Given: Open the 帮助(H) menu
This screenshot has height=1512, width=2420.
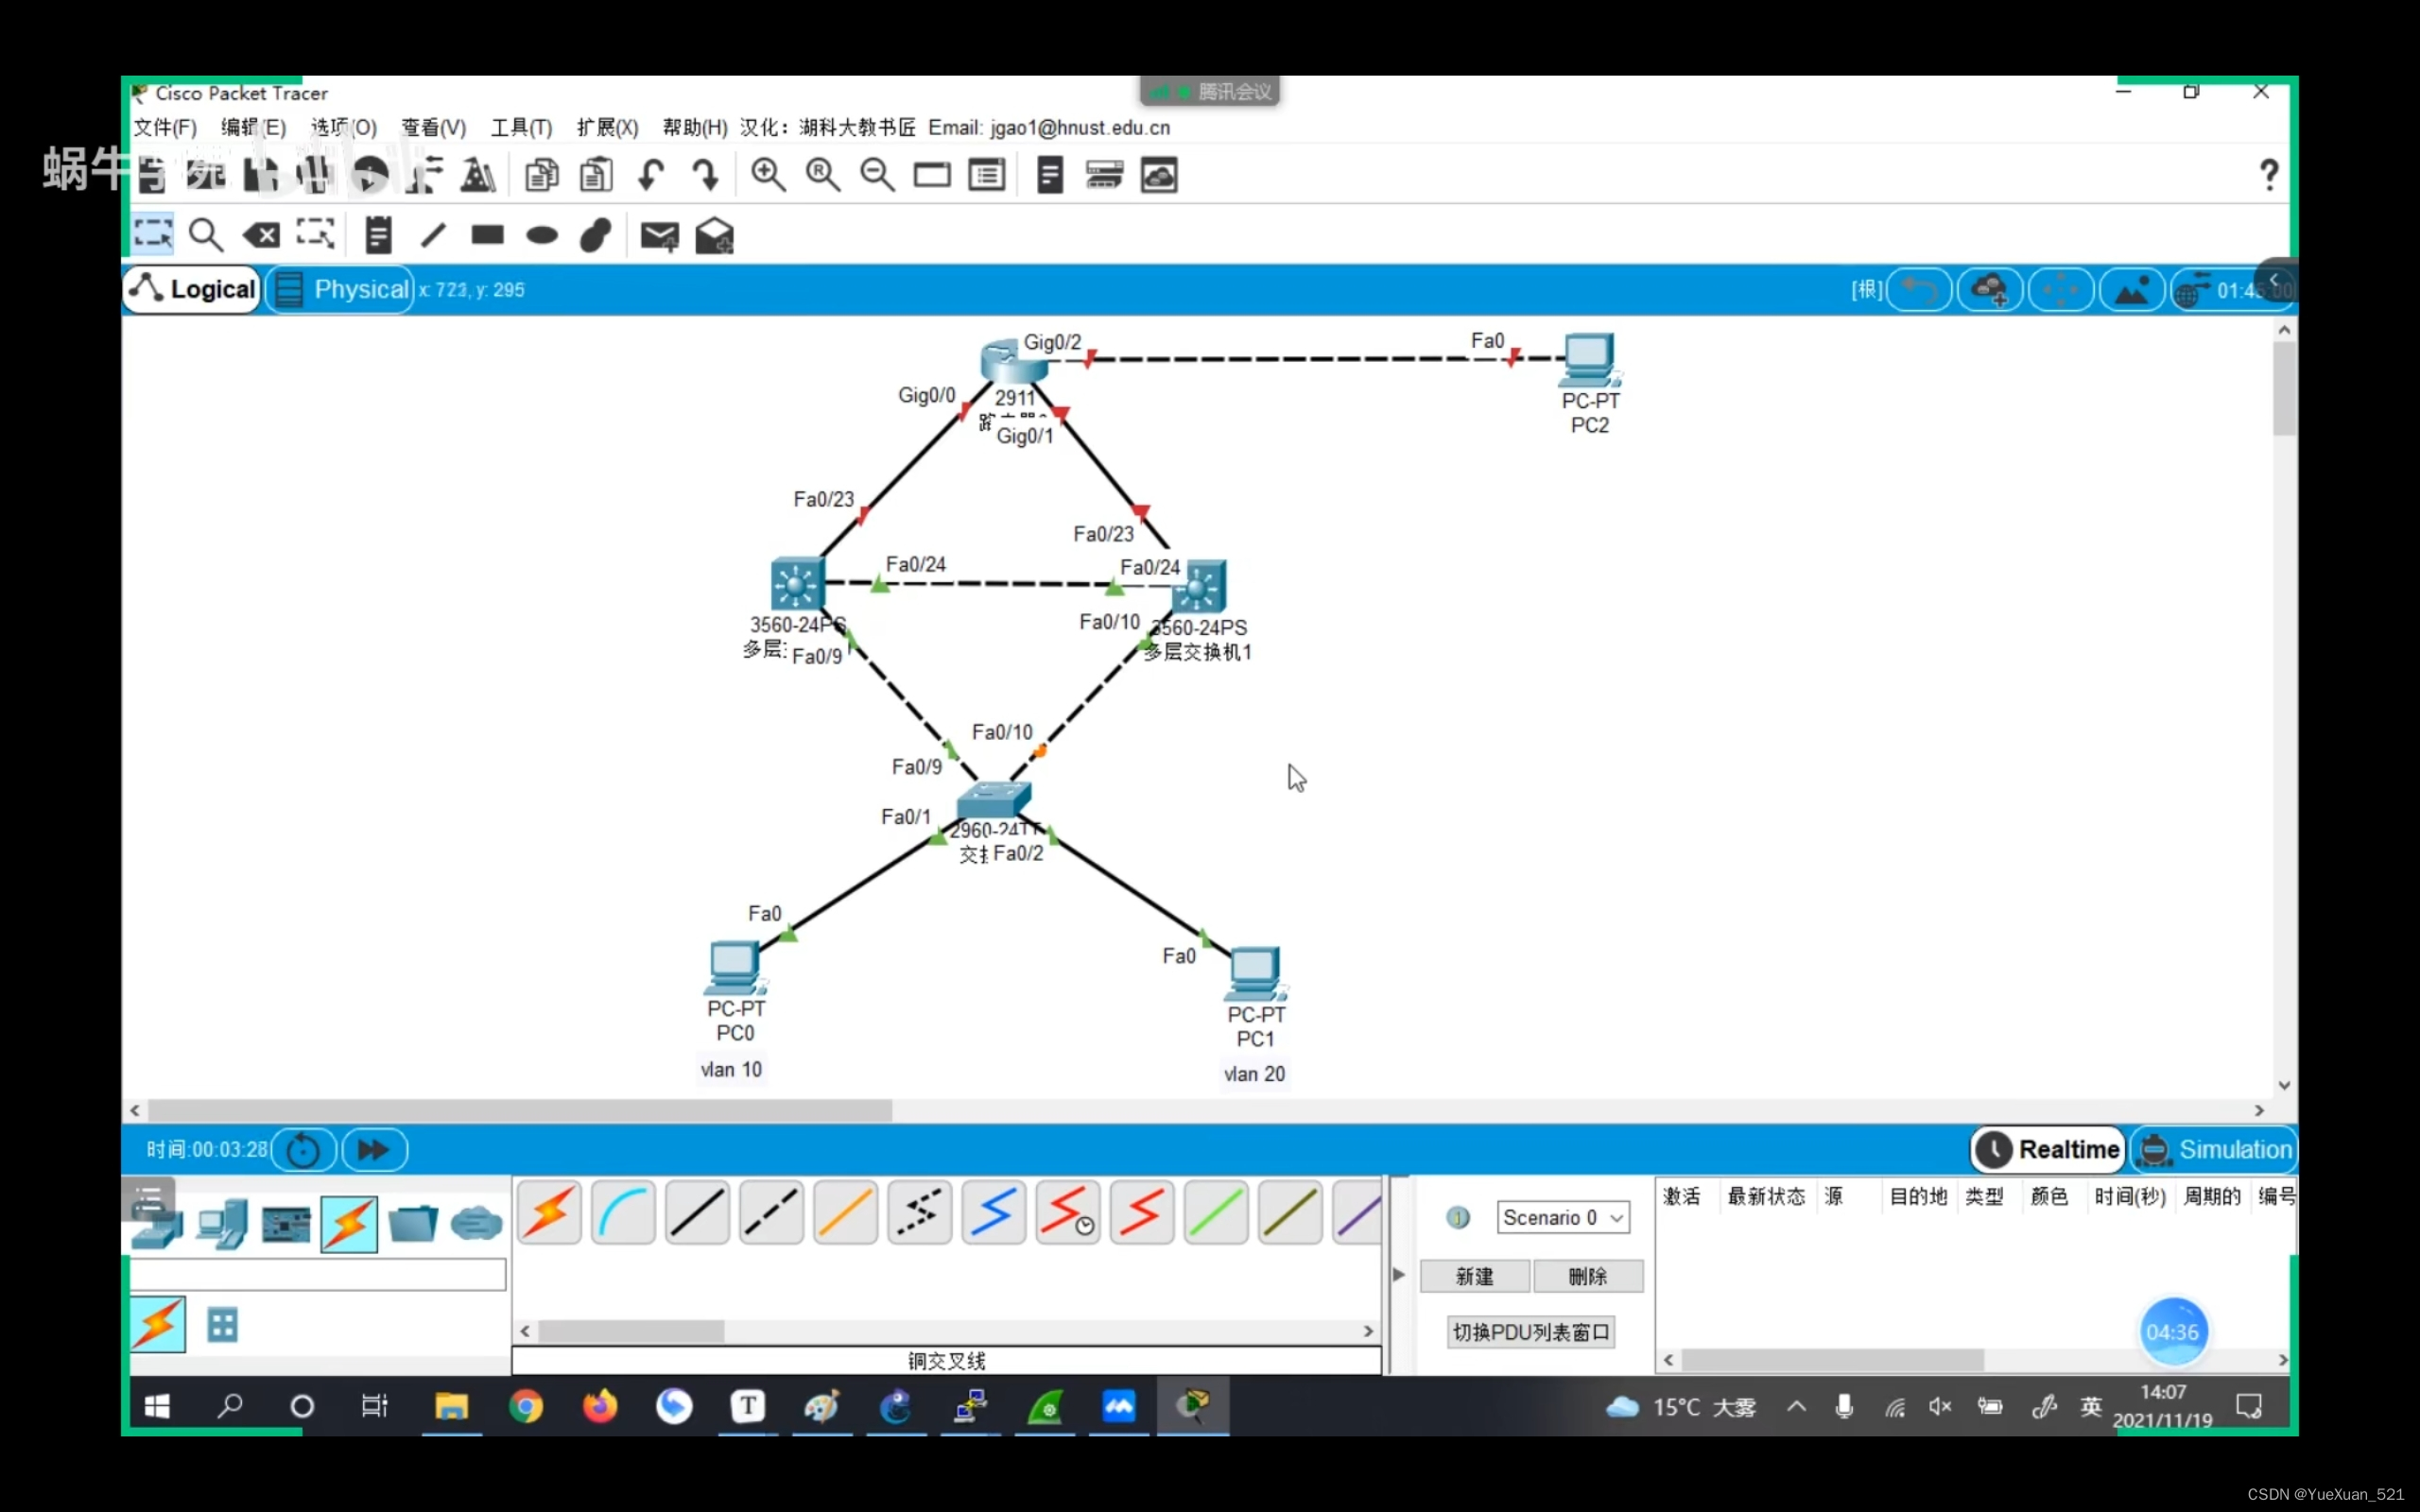Looking at the screenshot, I should click(x=695, y=128).
